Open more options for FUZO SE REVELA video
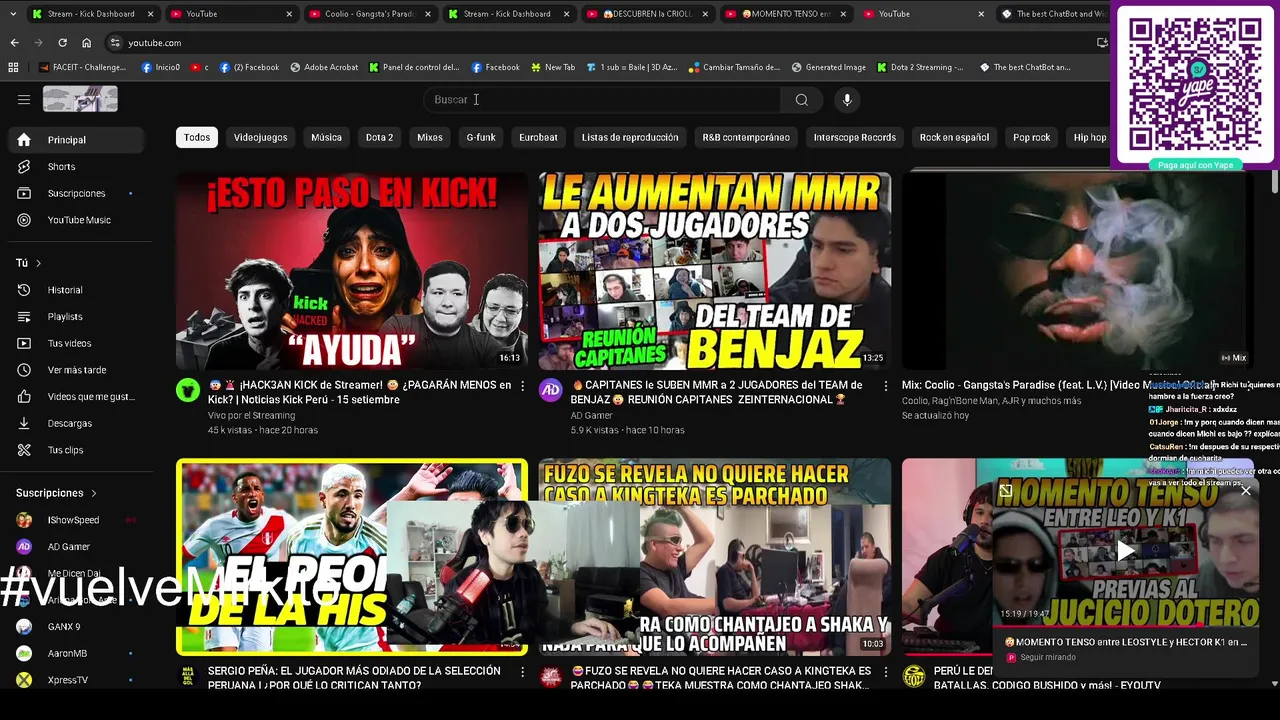 point(885,672)
